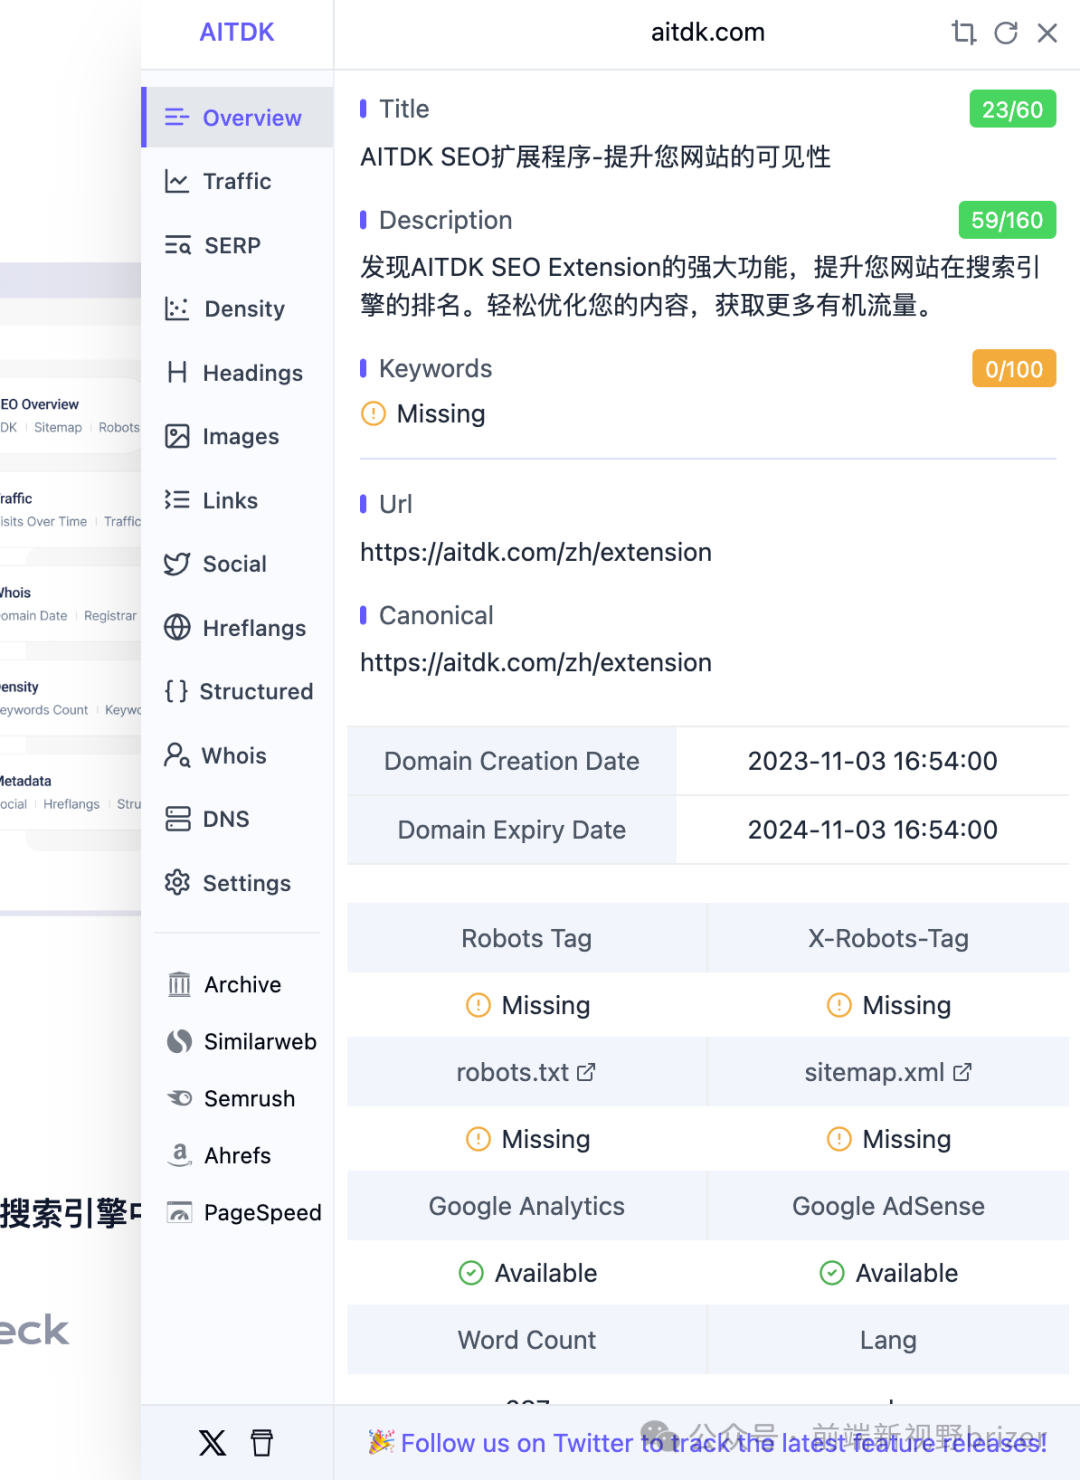
Task: Open the Archive external tool link
Action: (x=243, y=985)
